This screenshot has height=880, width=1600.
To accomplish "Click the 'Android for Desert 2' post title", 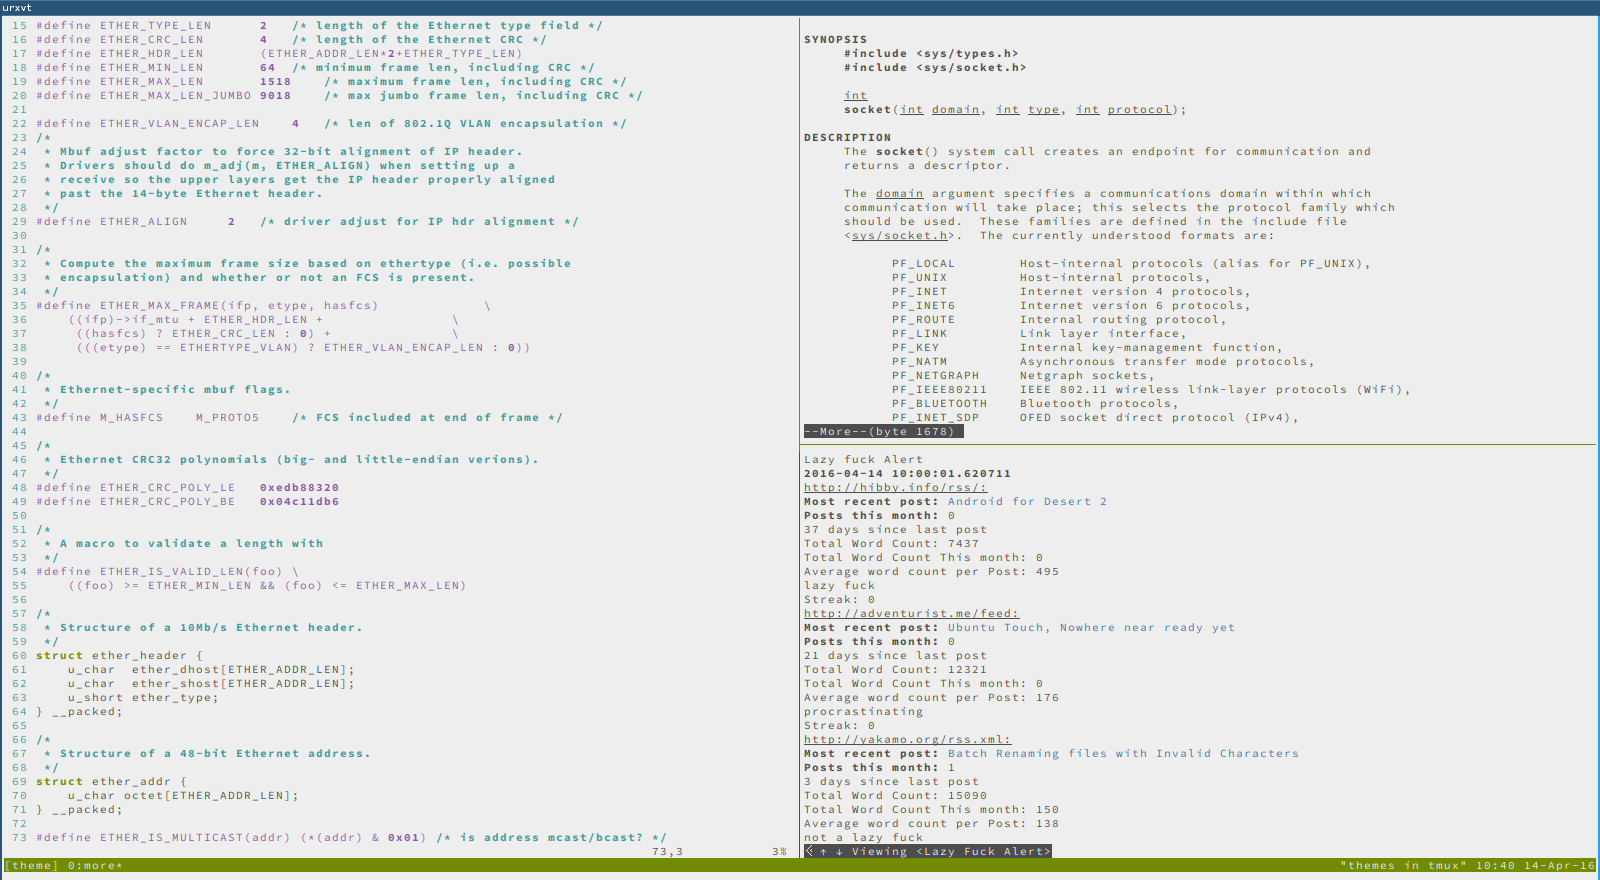I will (x=1027, y=502).
